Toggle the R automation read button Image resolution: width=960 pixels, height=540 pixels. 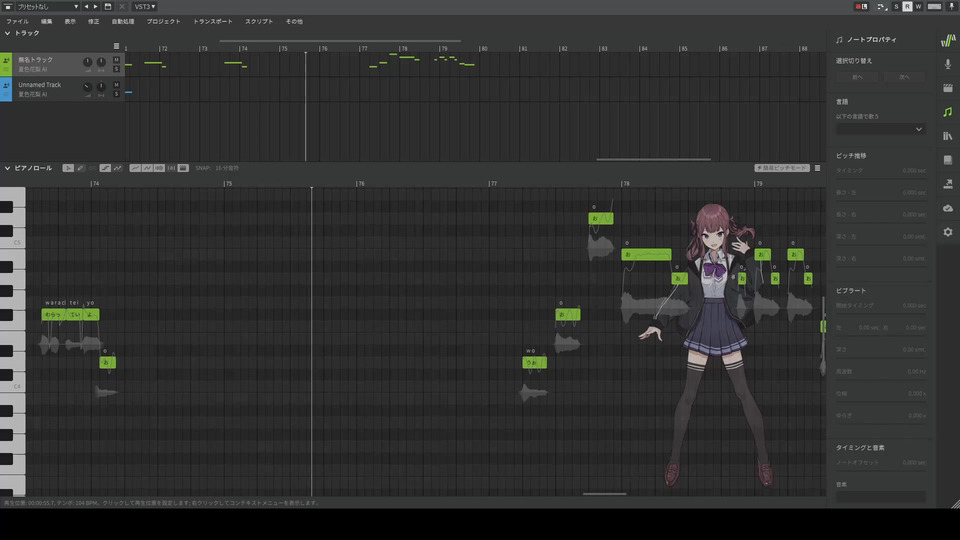(907, 7)
